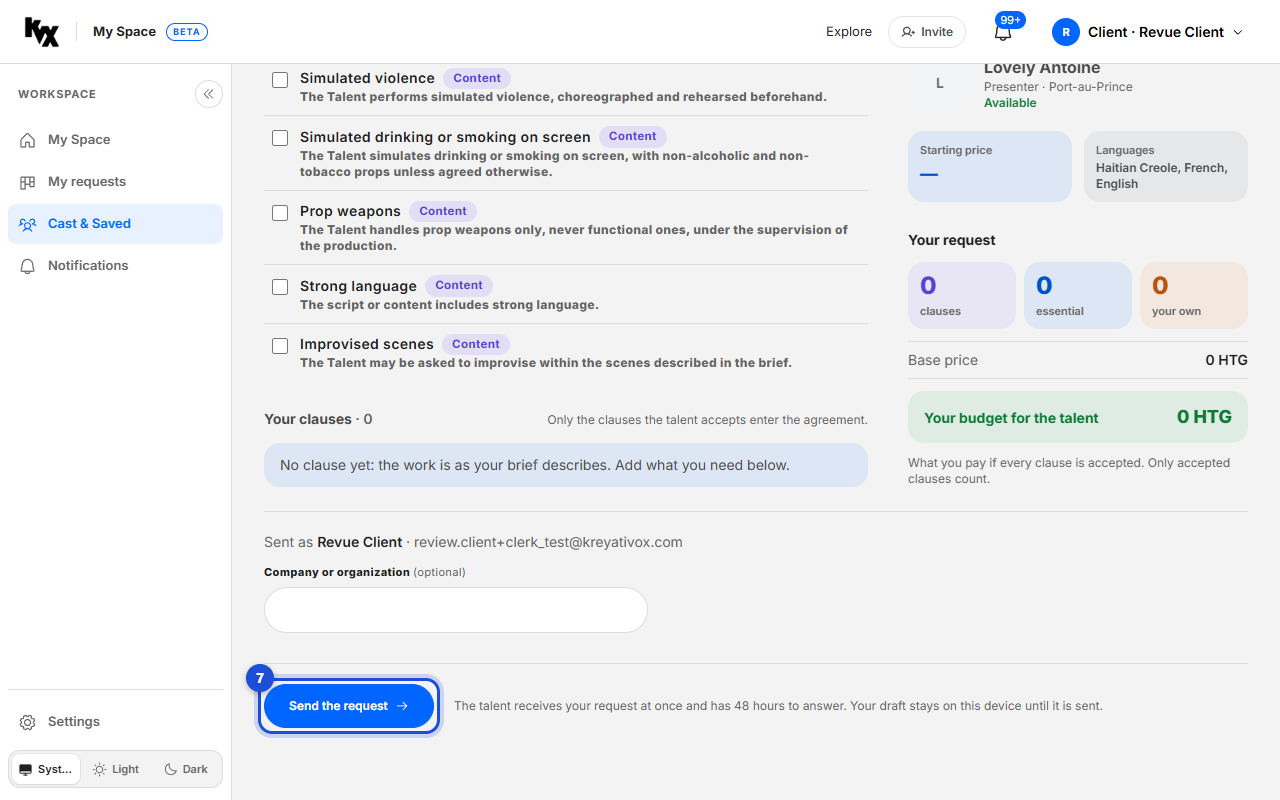Open the Explore link
The height and width of the screenshot is (800, 1280).
[x=849, y=32]
